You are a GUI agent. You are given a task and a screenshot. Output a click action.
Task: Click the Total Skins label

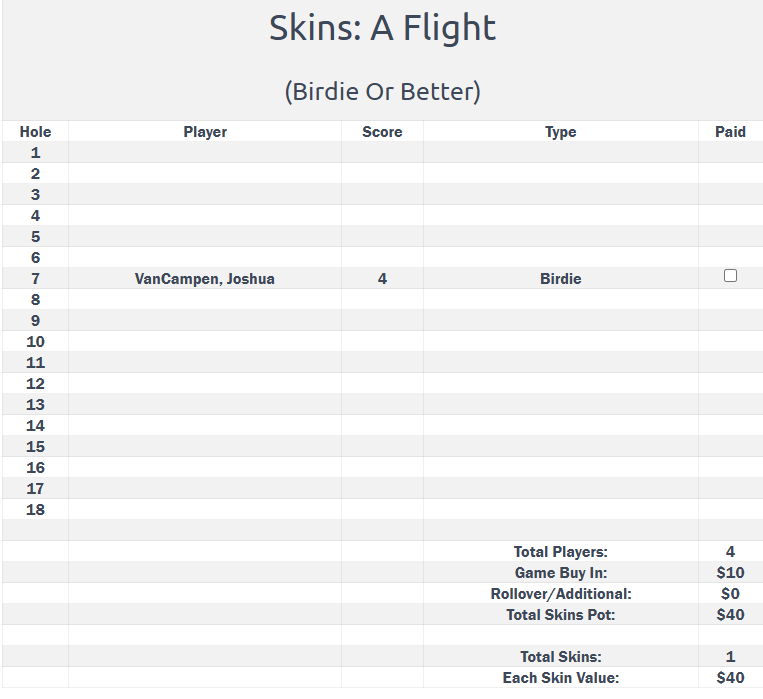click(560, 657)
